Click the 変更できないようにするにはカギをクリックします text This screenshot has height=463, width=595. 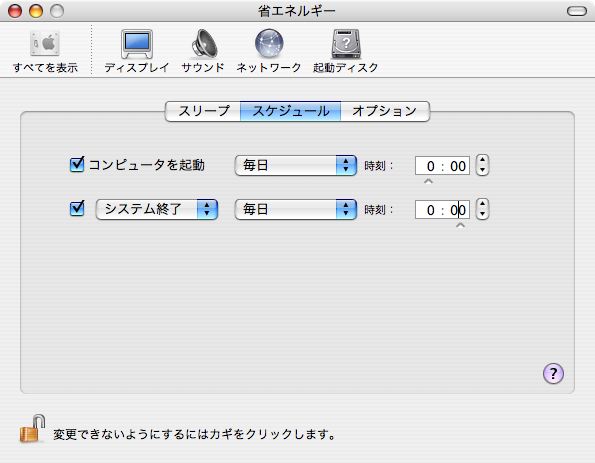point(194,434)
